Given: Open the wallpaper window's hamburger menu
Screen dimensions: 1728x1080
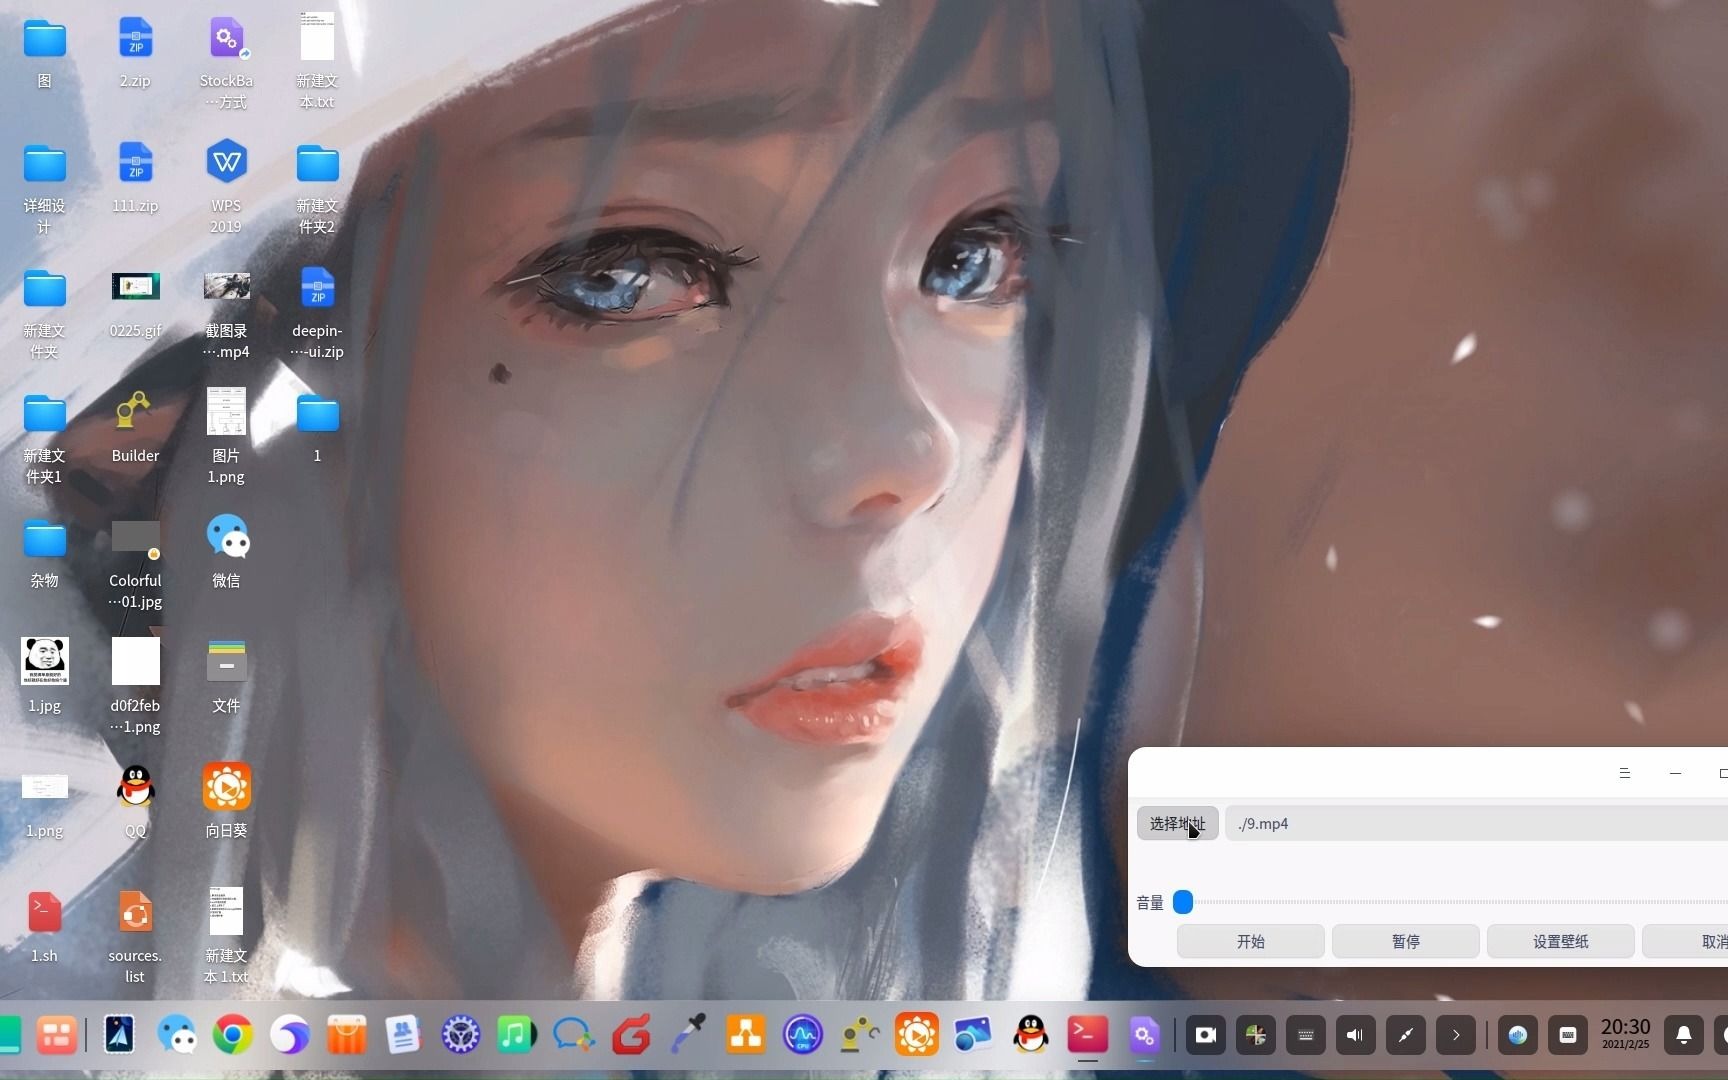Looking at the screenshot, I should click(x=1625, y=773).
